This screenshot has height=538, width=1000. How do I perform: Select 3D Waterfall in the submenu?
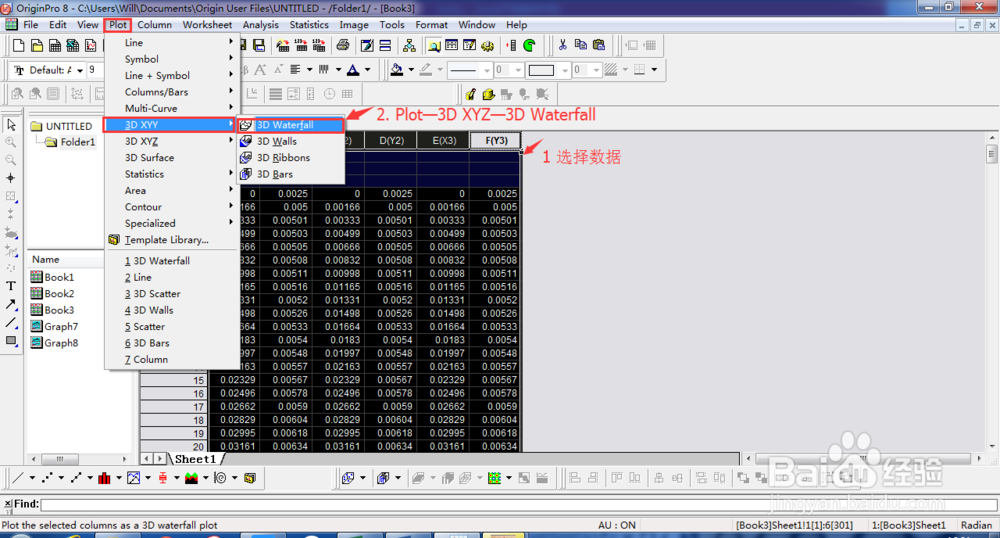[x=291, y=125]
